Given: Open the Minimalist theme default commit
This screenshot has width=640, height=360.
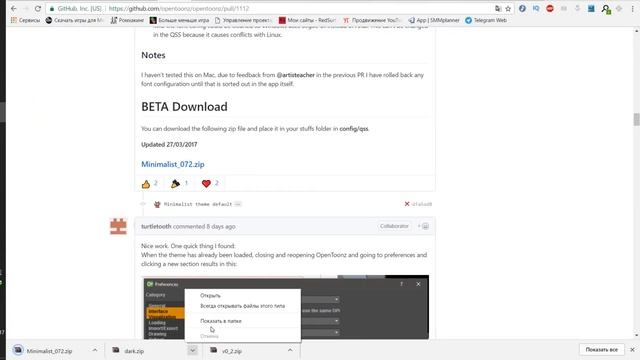Looking at the screenshot, I should (198, 204).
